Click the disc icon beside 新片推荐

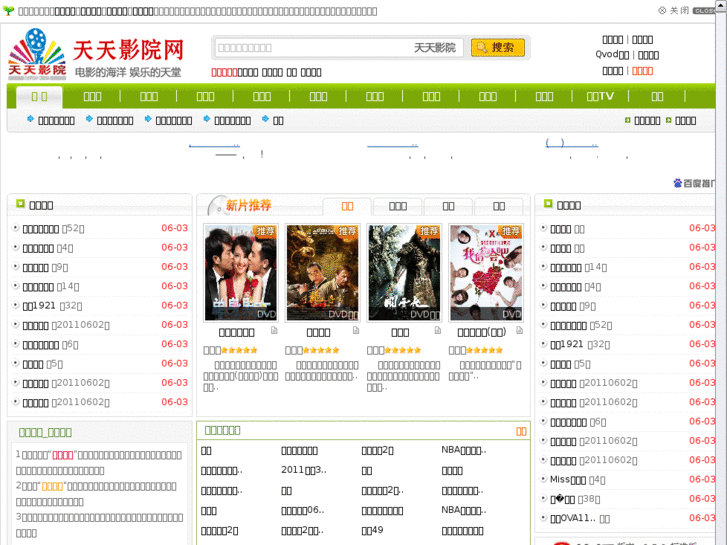(215, 205)
